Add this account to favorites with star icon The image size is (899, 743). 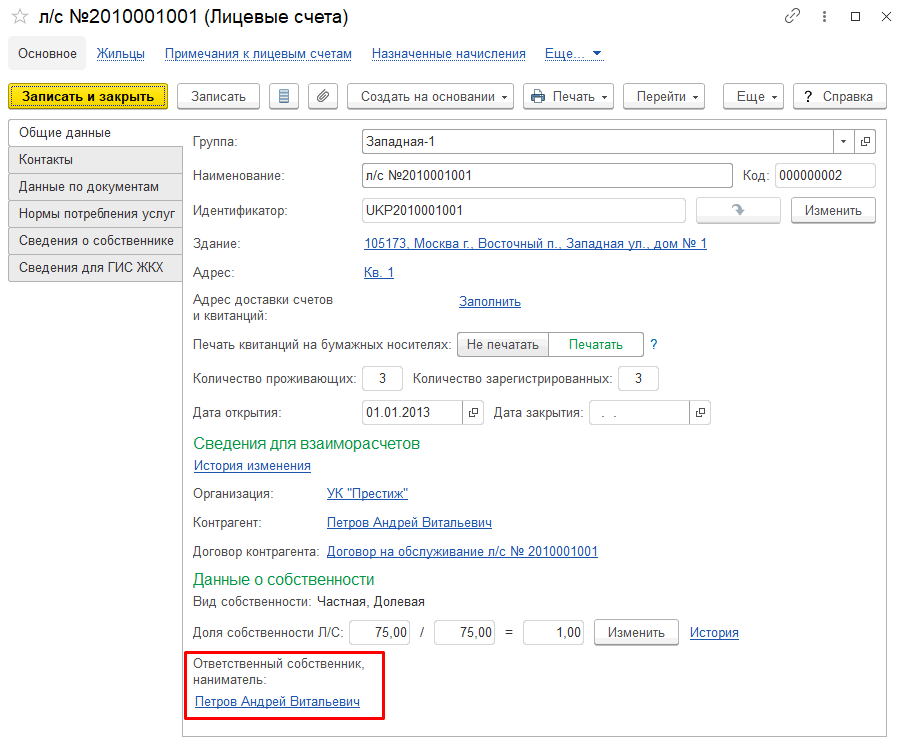click(x=19, y=17)
